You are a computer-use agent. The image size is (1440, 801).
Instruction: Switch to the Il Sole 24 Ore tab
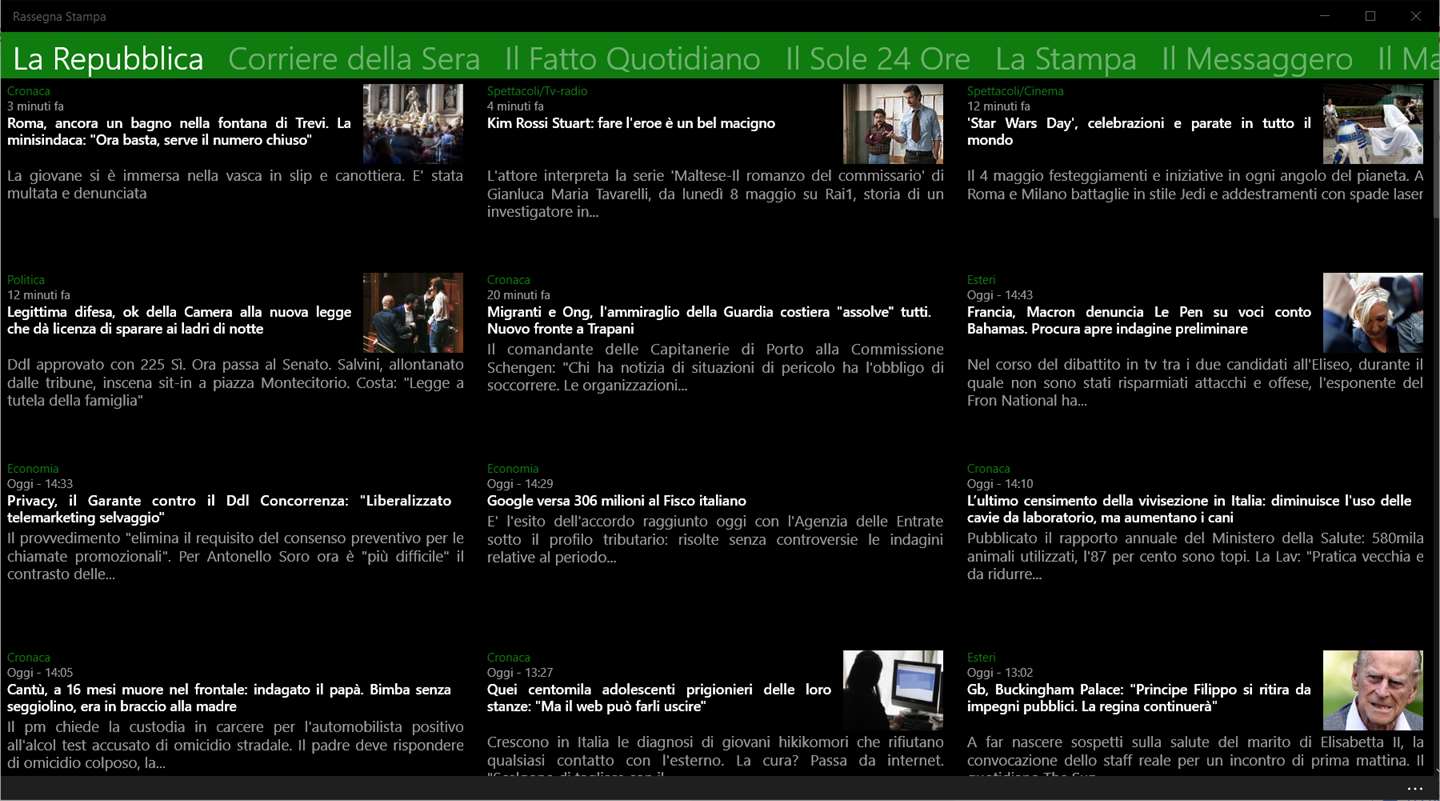pos(877,59)
